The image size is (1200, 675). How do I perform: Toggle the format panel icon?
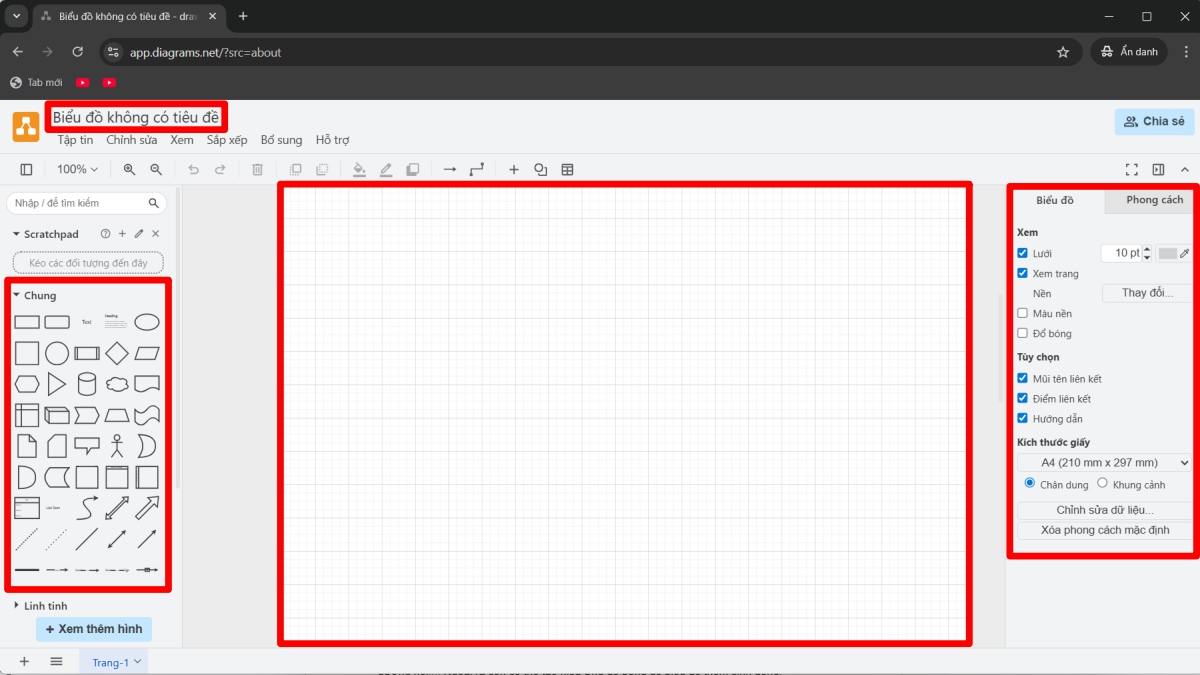point(1158,170)
